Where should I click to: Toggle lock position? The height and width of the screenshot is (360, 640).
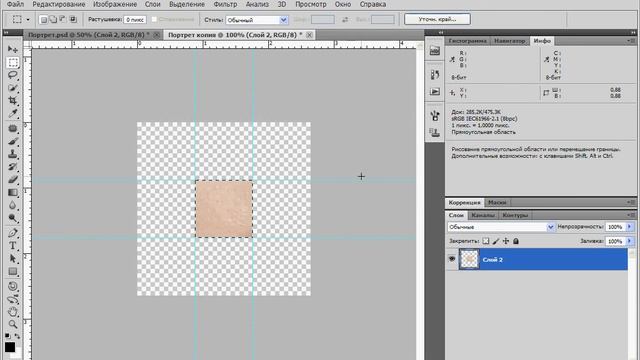coord(506,241)
